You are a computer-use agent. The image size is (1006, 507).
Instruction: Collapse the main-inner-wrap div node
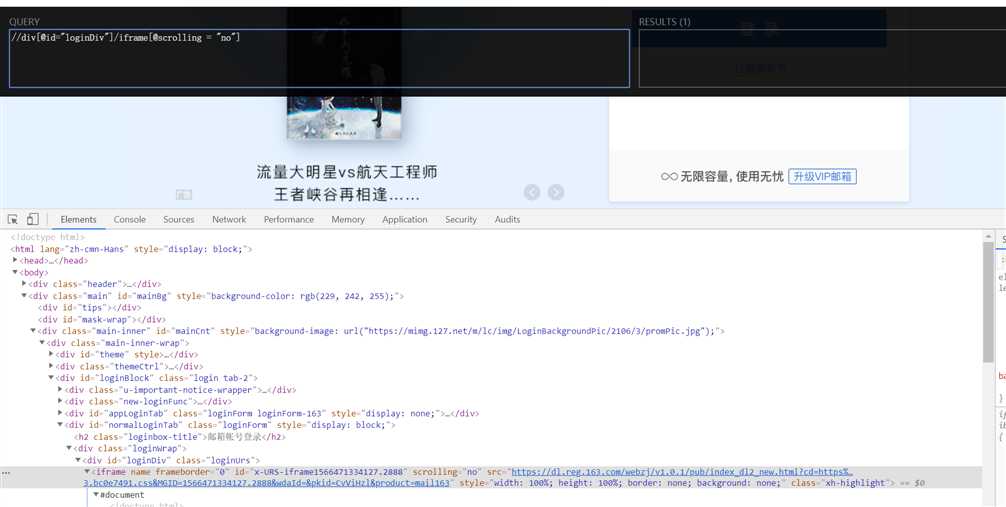pos(42,343)
